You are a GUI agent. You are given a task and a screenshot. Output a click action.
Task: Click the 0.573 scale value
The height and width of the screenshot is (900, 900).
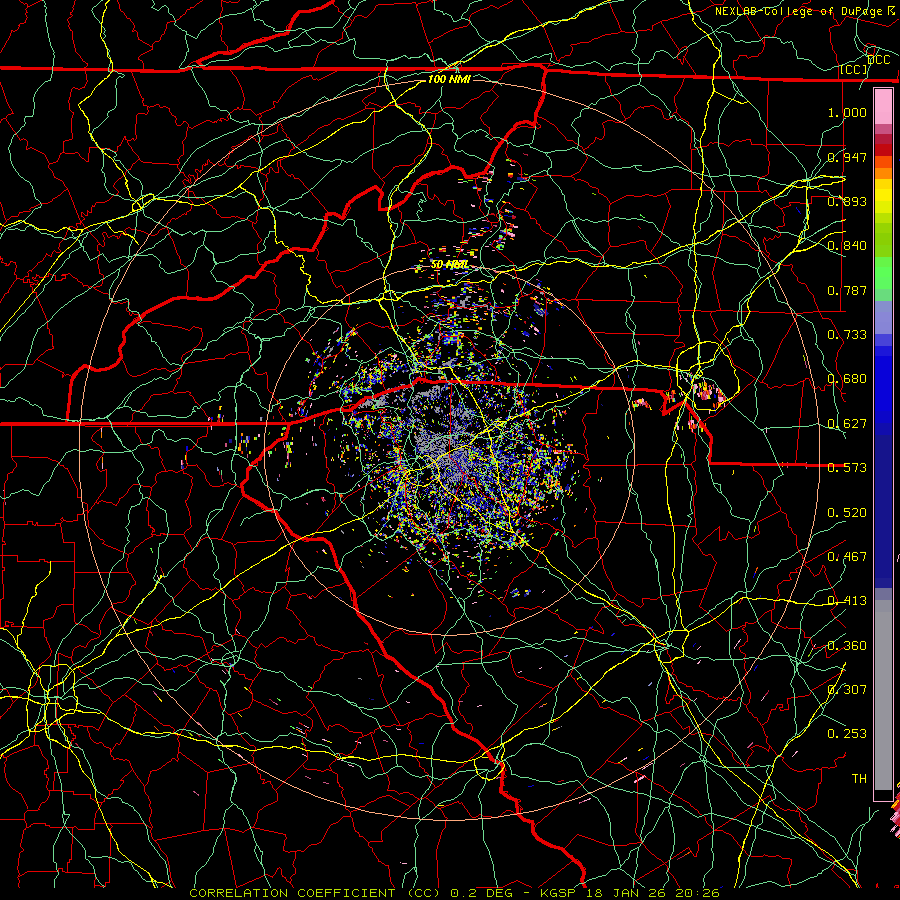[847, 468]
